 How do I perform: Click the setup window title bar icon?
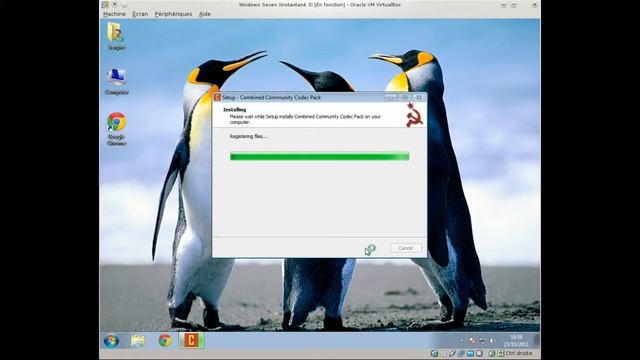[217, 98]
